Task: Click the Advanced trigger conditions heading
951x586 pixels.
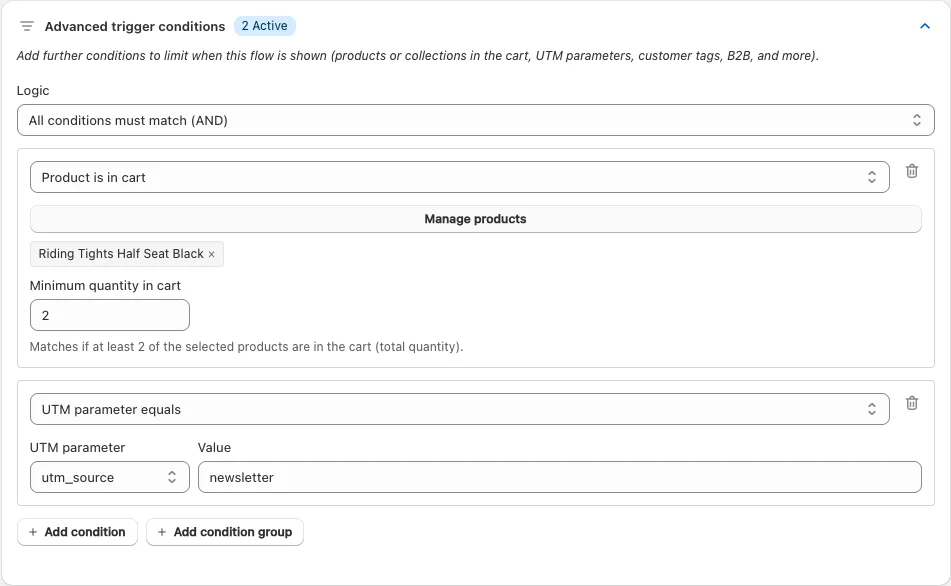Action: (x=135, y=27)
